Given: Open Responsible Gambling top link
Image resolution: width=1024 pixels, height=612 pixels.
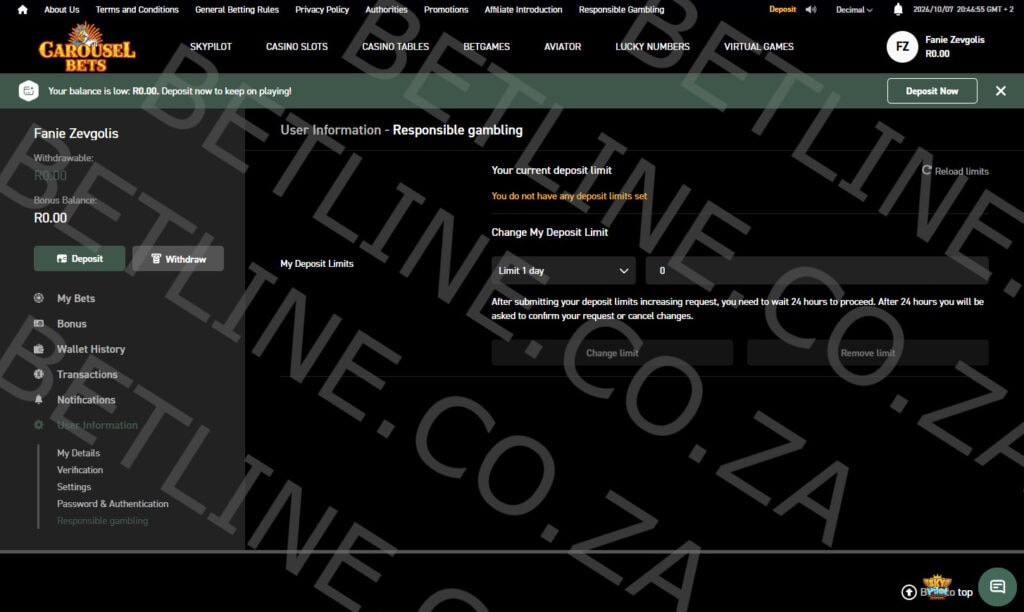Looking at the screenshot, I should 621,10.
